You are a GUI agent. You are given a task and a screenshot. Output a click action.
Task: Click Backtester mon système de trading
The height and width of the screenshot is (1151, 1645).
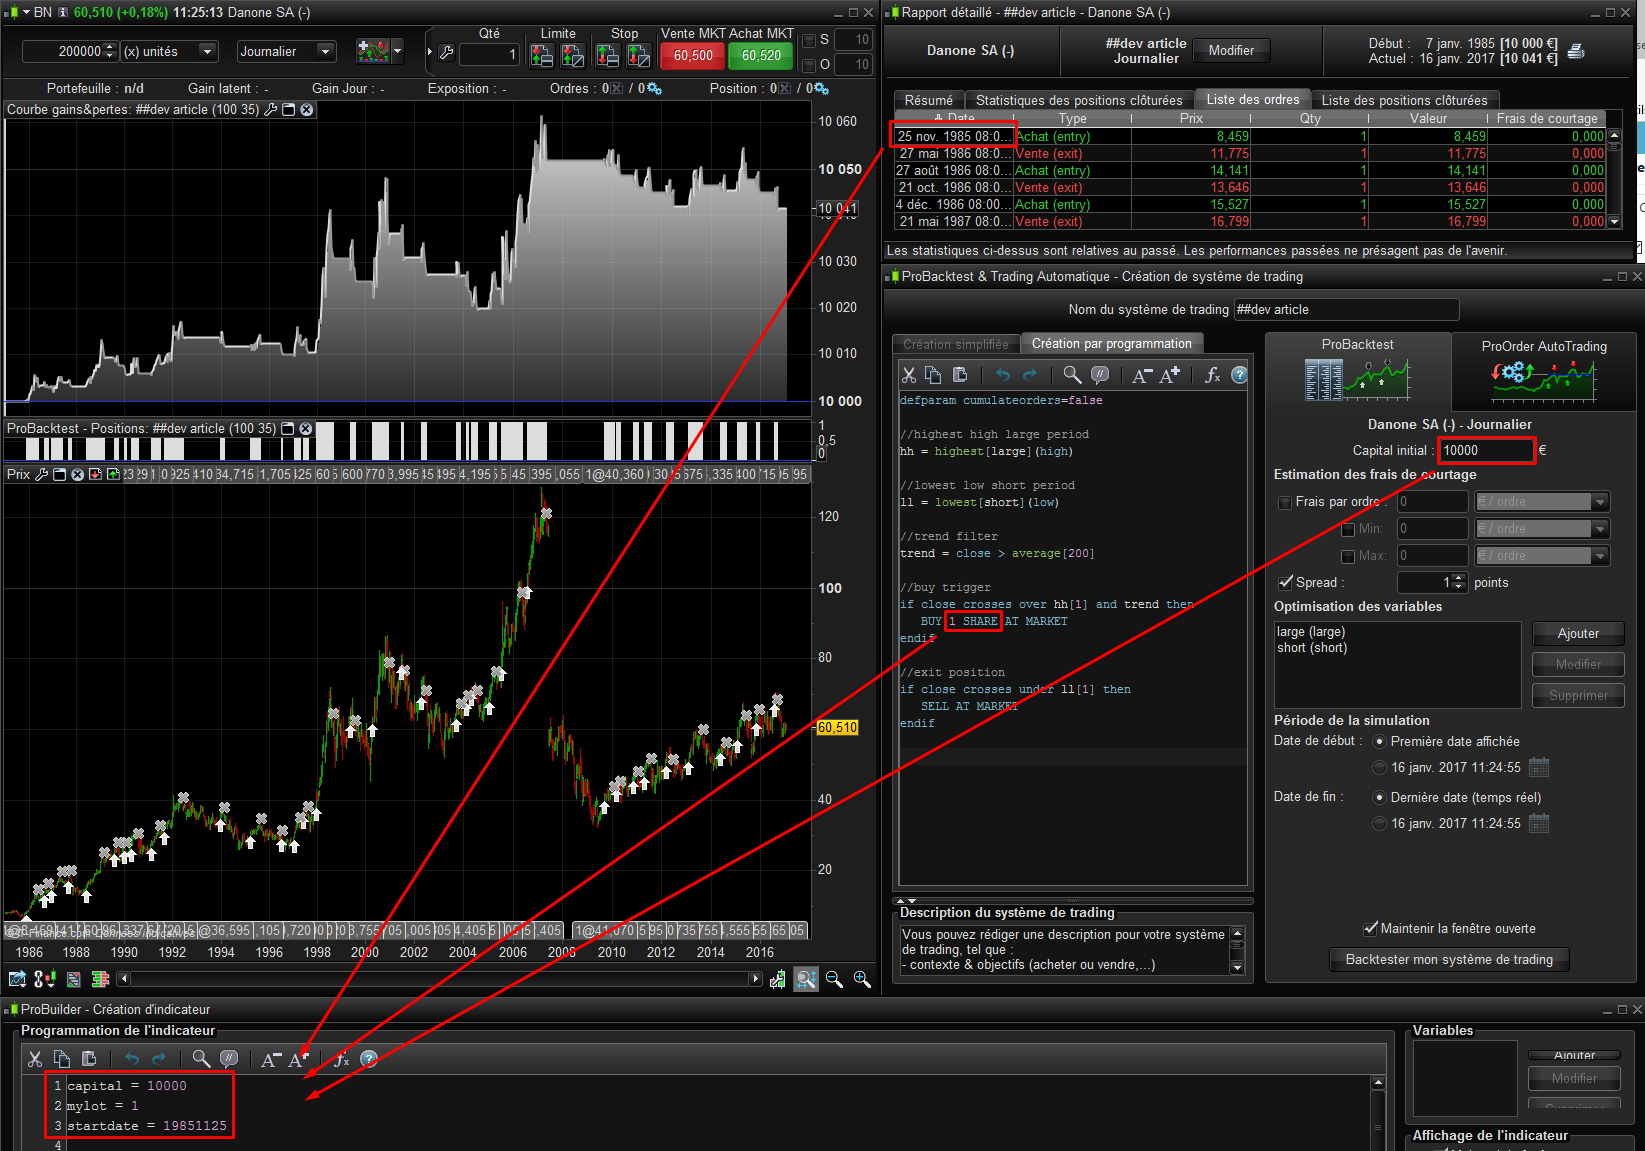point(1449,960)
